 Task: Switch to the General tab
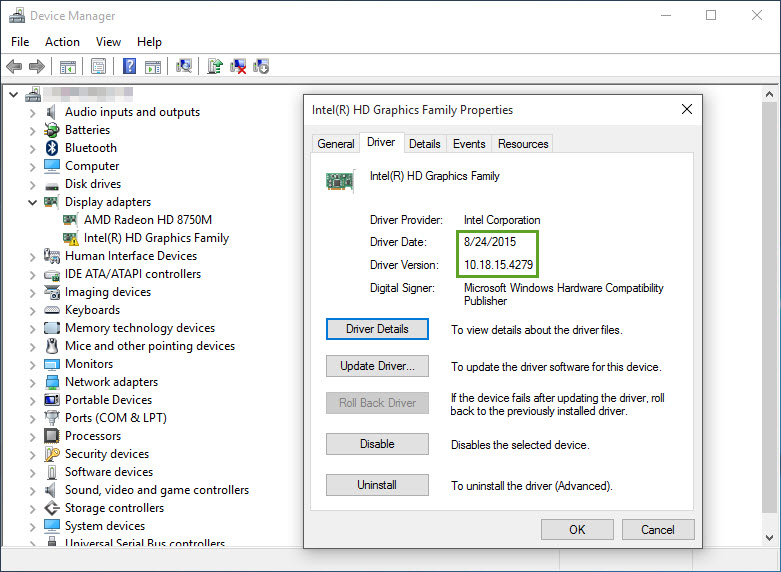pos(336,144)
